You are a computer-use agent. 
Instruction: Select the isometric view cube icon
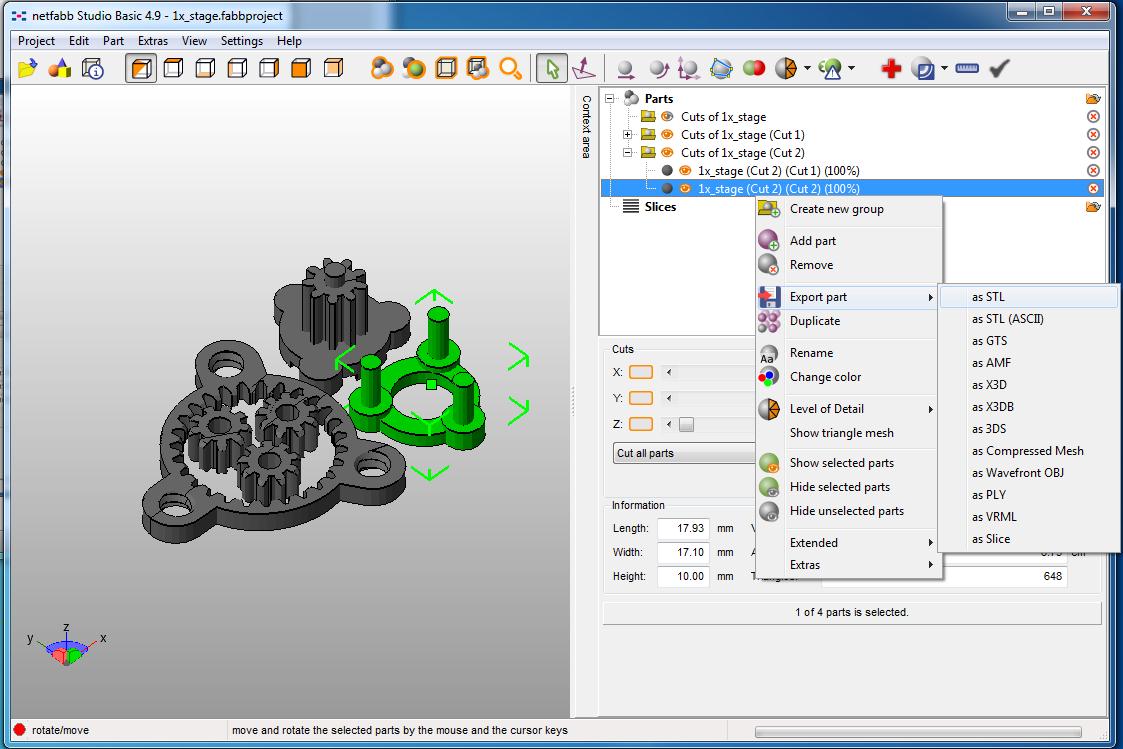[141, 69]
